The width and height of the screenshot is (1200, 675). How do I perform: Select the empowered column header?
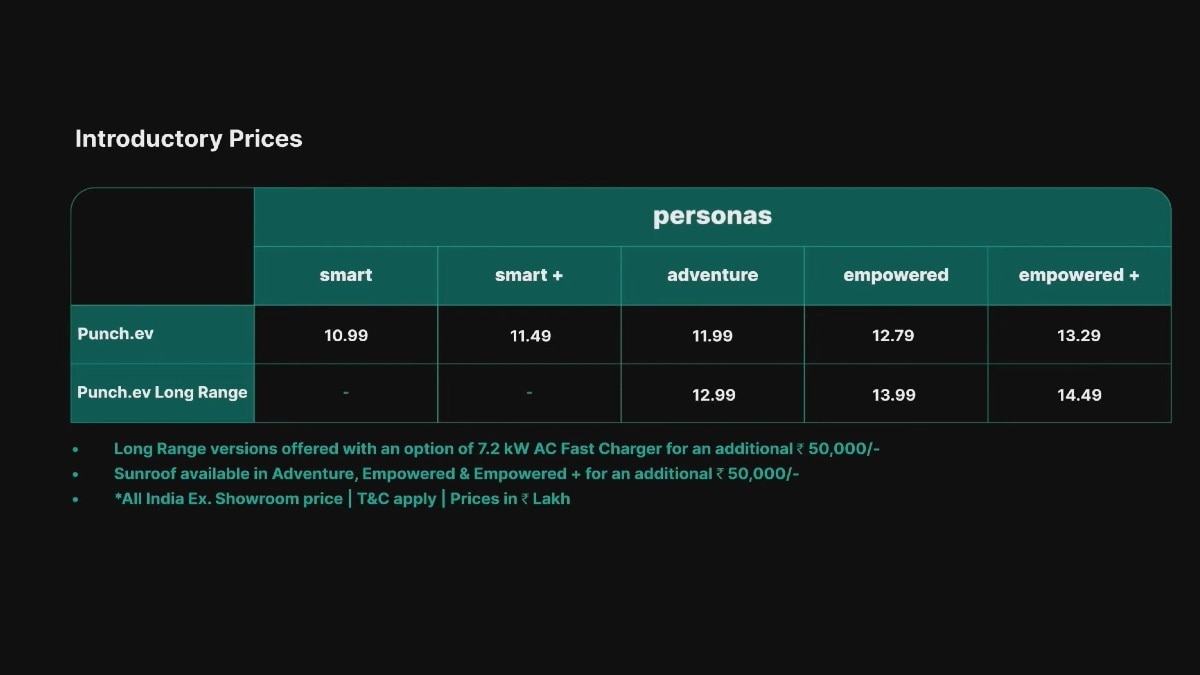[x=895, y=275]
